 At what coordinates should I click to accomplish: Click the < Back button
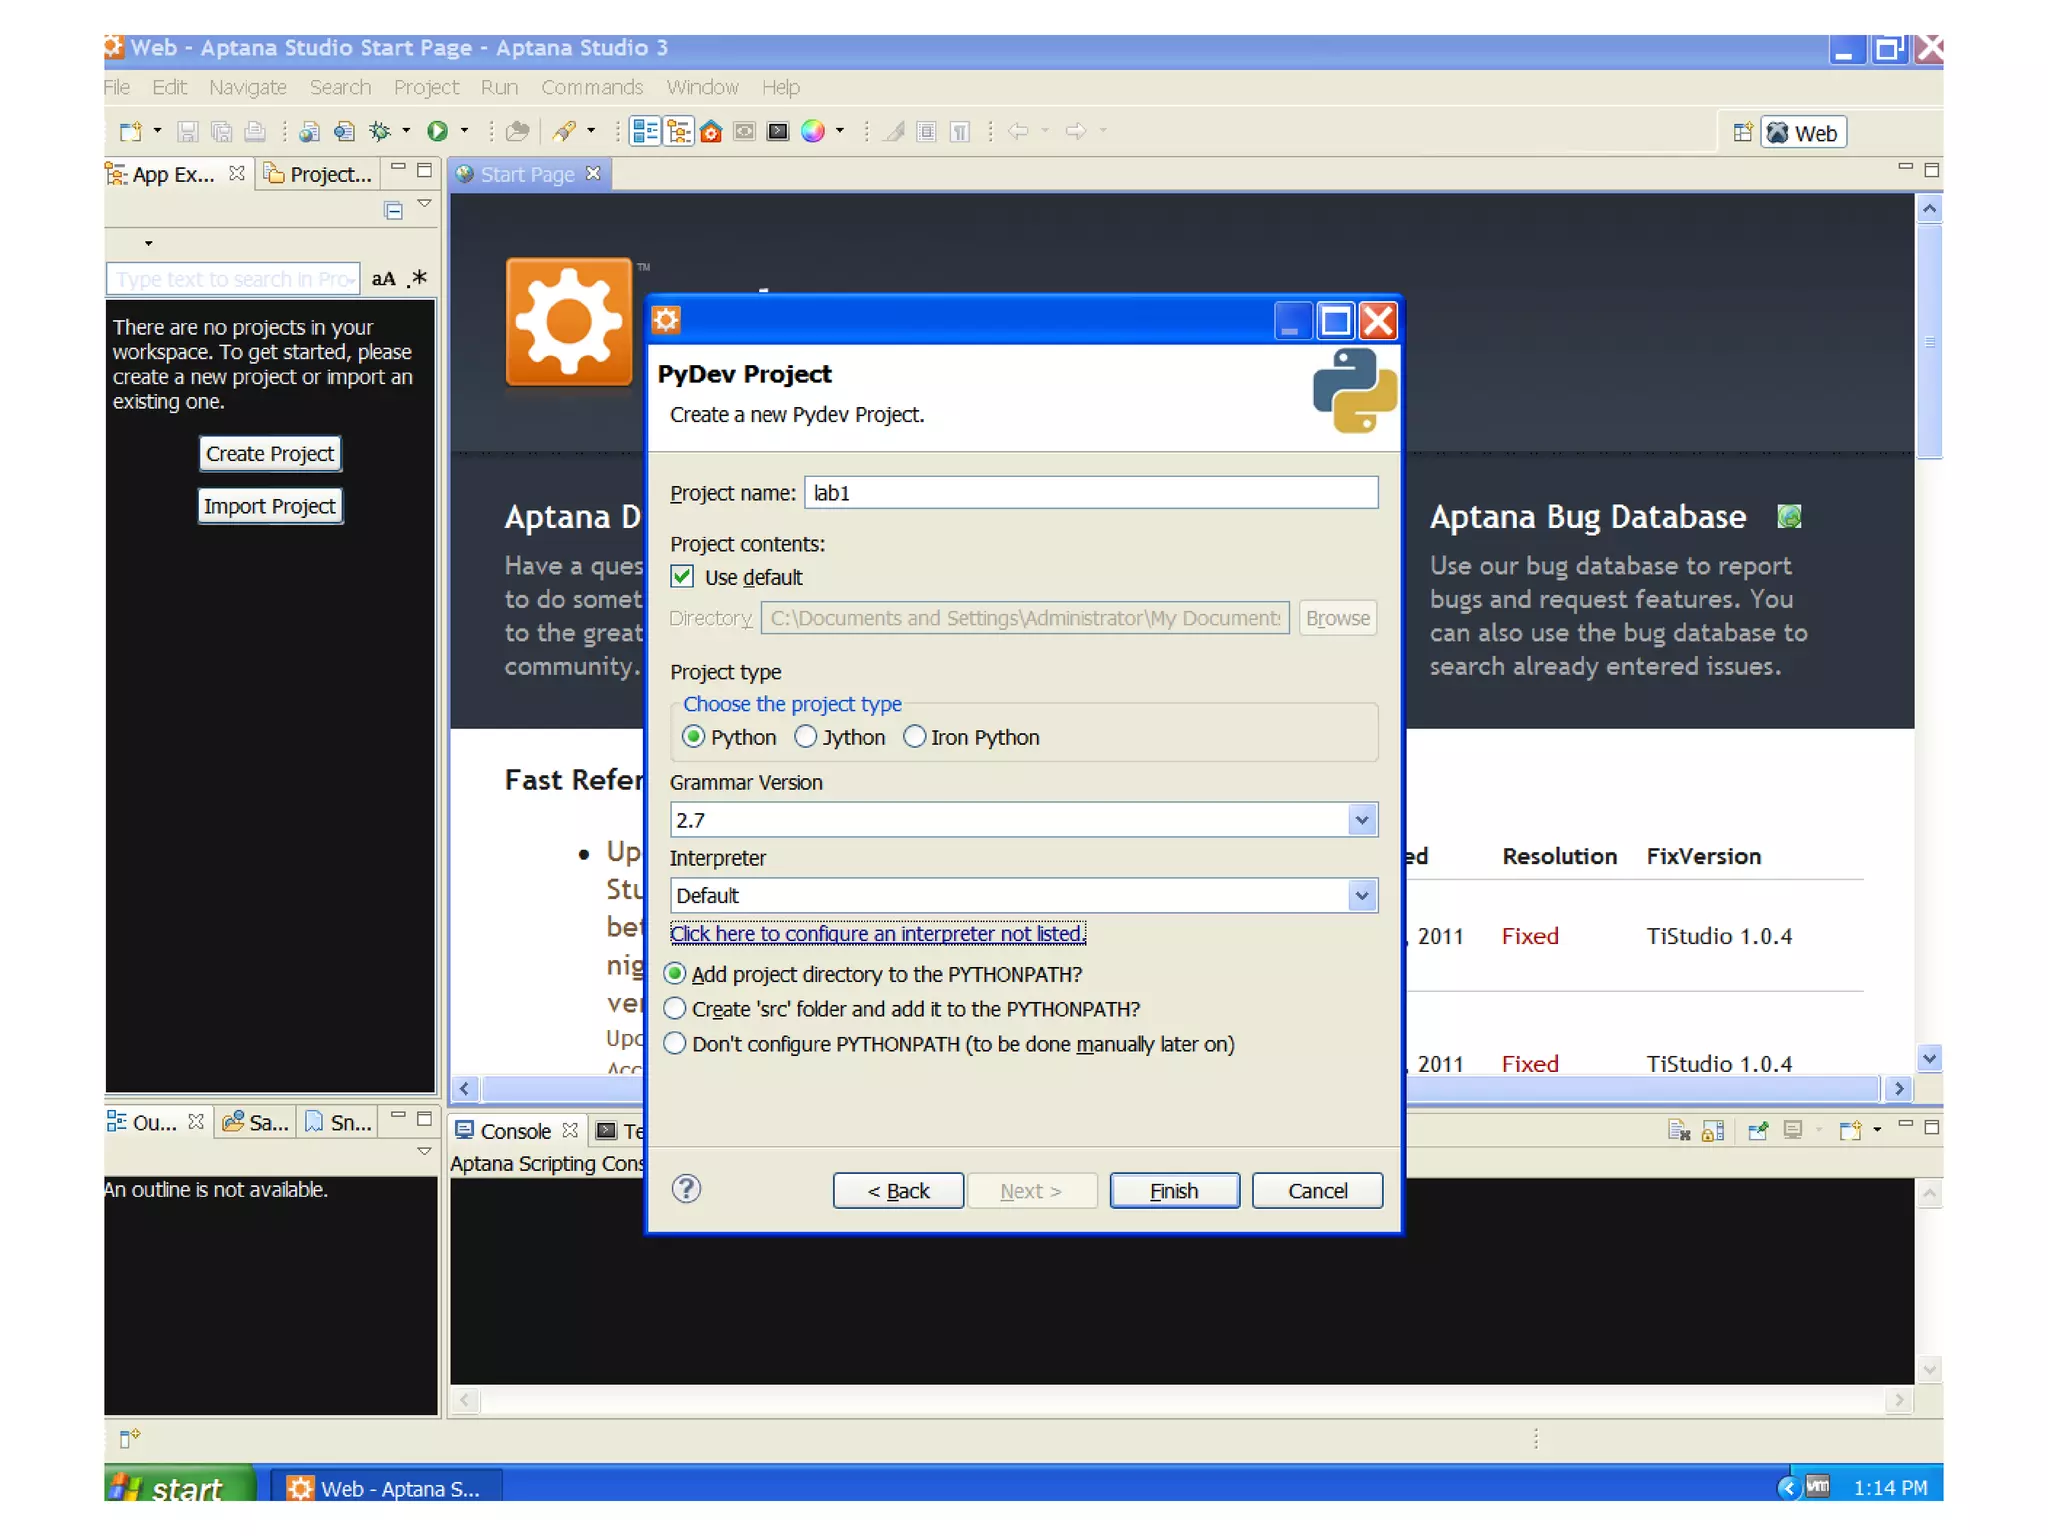(x=898, y=1190)
